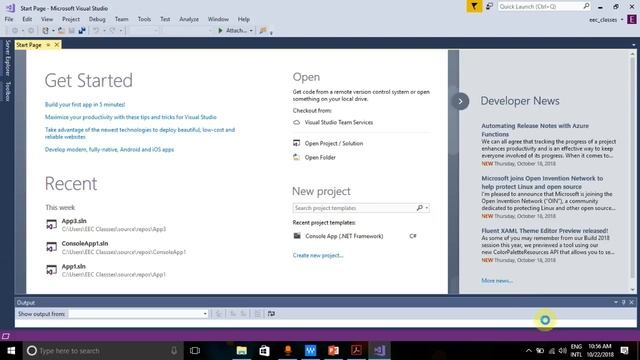Open Windows Start menu
The width and height of the screenshot is (640, 360).
point(11,351)
